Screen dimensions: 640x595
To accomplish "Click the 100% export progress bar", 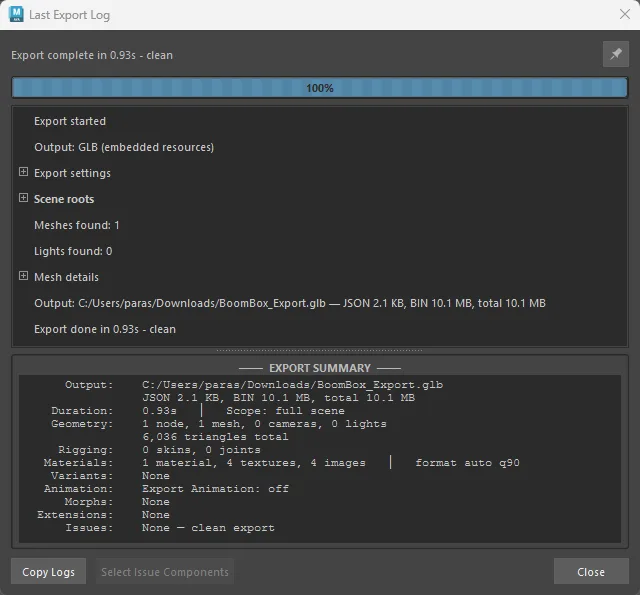I will [x=320, y=88].
